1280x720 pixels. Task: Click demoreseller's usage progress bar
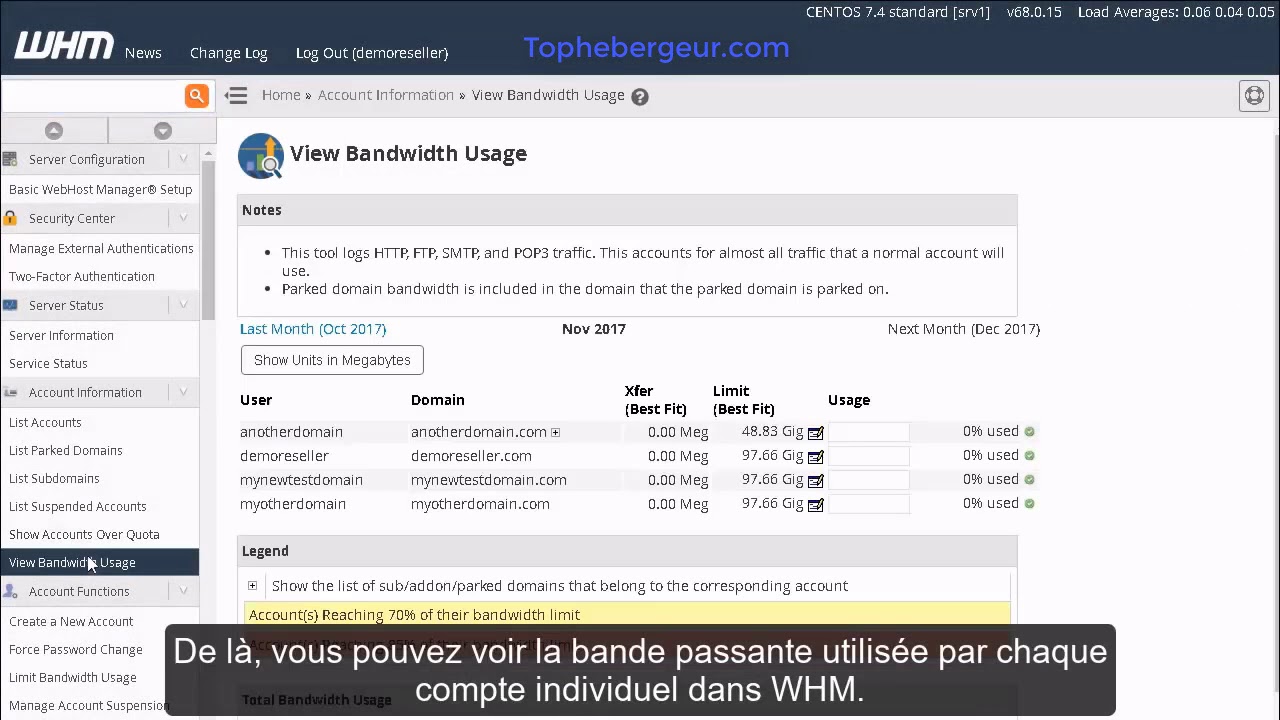click(868, 456)
